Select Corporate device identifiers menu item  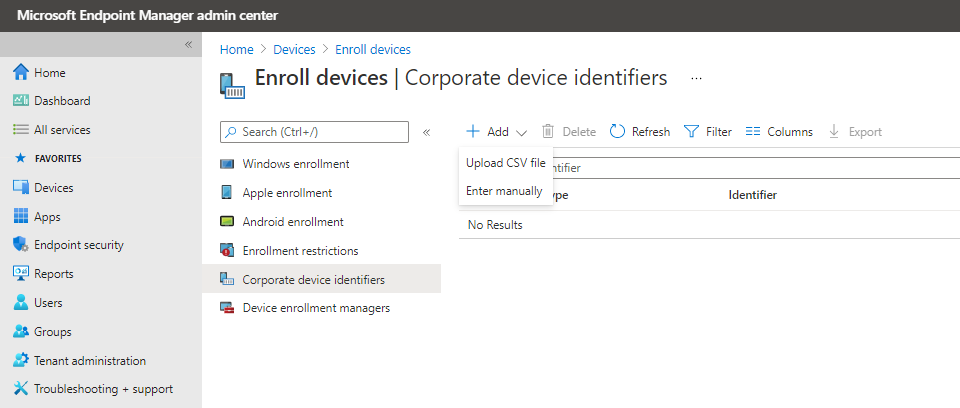(321, 279)
